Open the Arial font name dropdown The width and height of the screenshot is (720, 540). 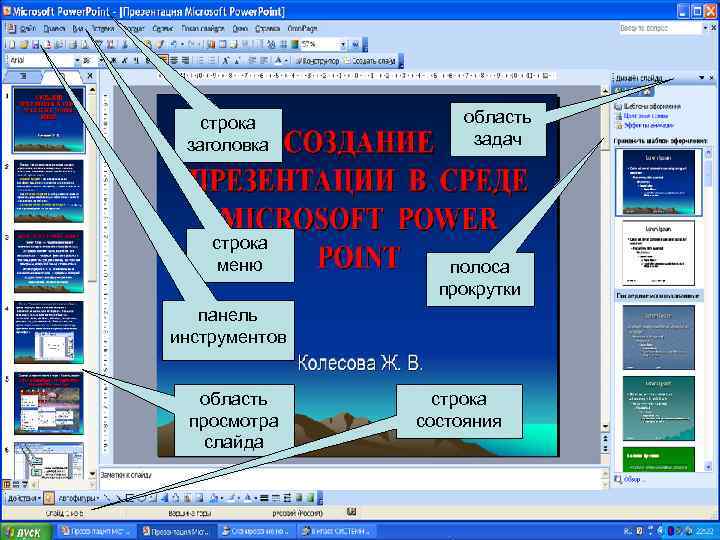(x=77, y=61)
